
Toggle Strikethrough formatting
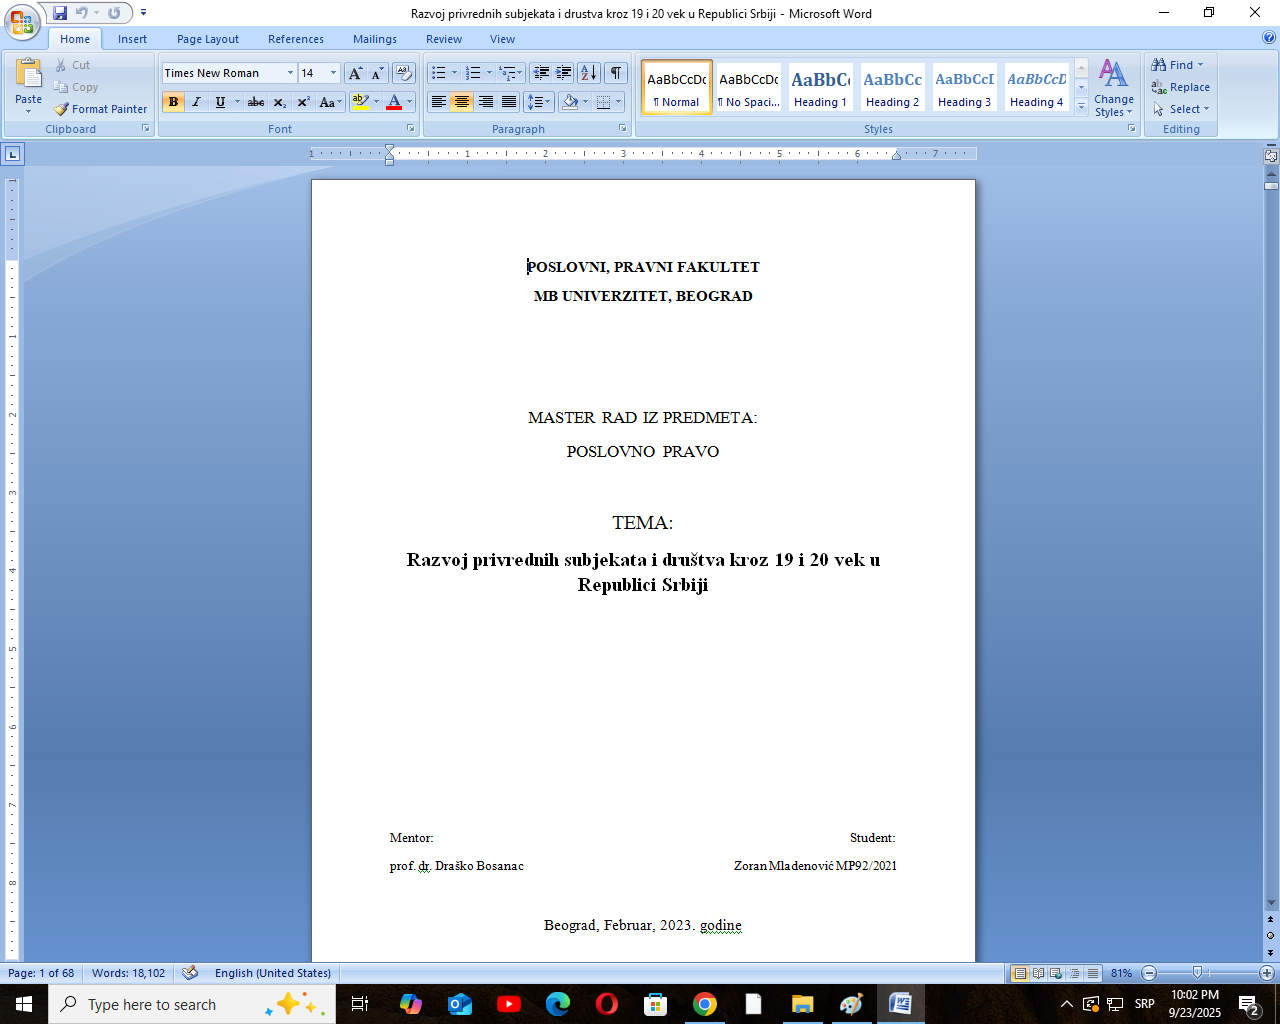coord(256,102)
